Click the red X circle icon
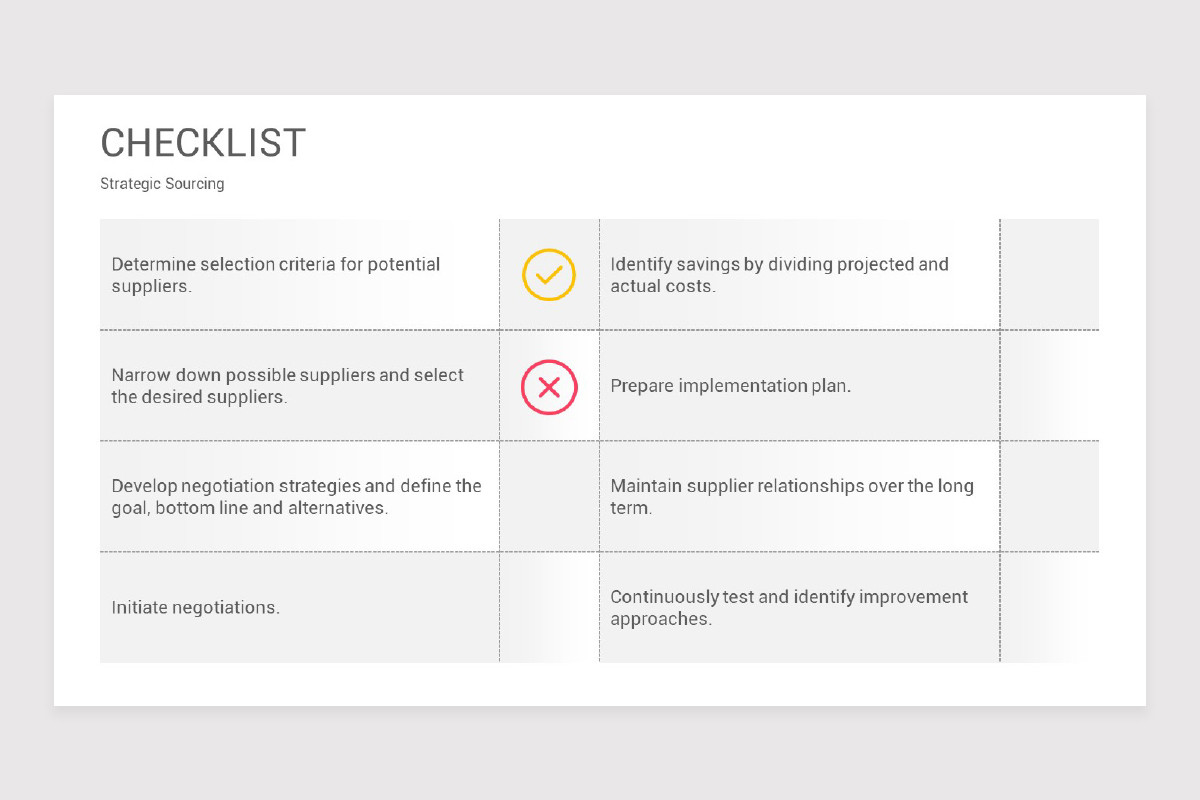 [549, 387]
